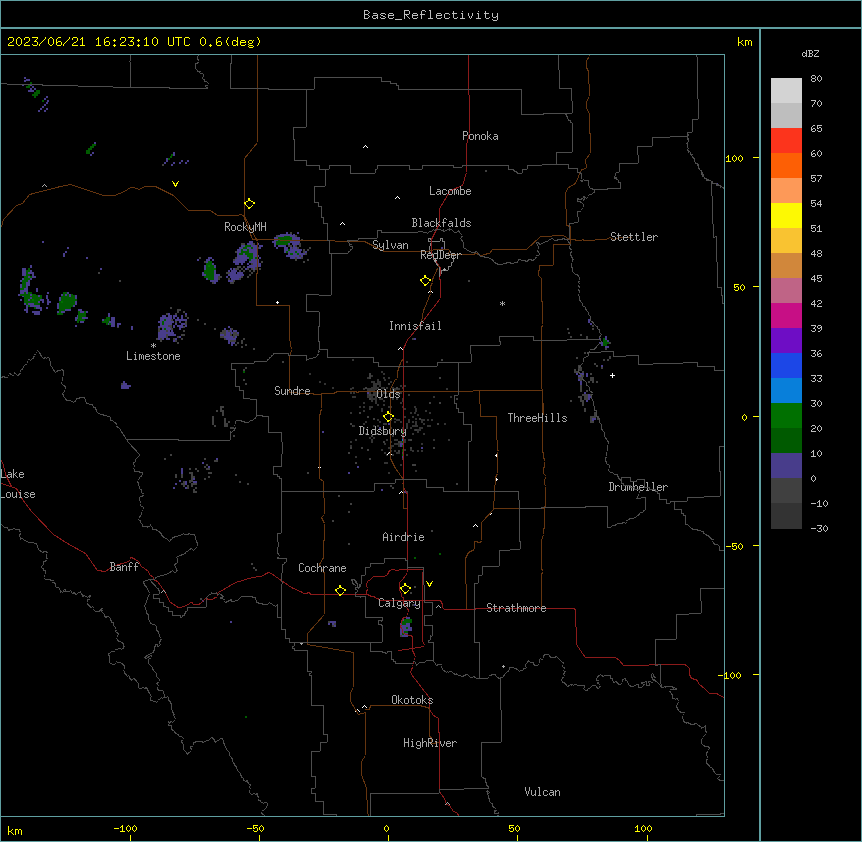Click the Okotoks town label

[412, 700]
